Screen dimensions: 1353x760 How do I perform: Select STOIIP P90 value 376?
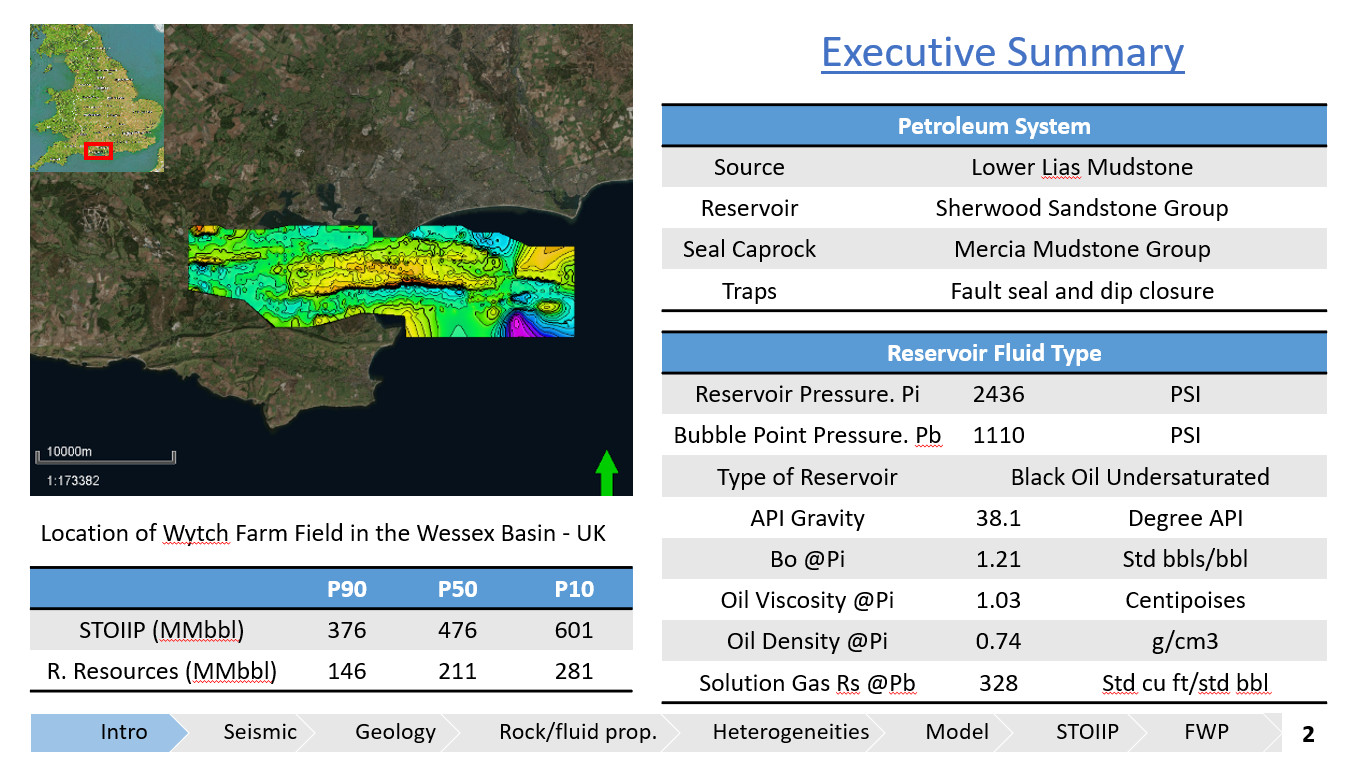(x=347, y=630)
